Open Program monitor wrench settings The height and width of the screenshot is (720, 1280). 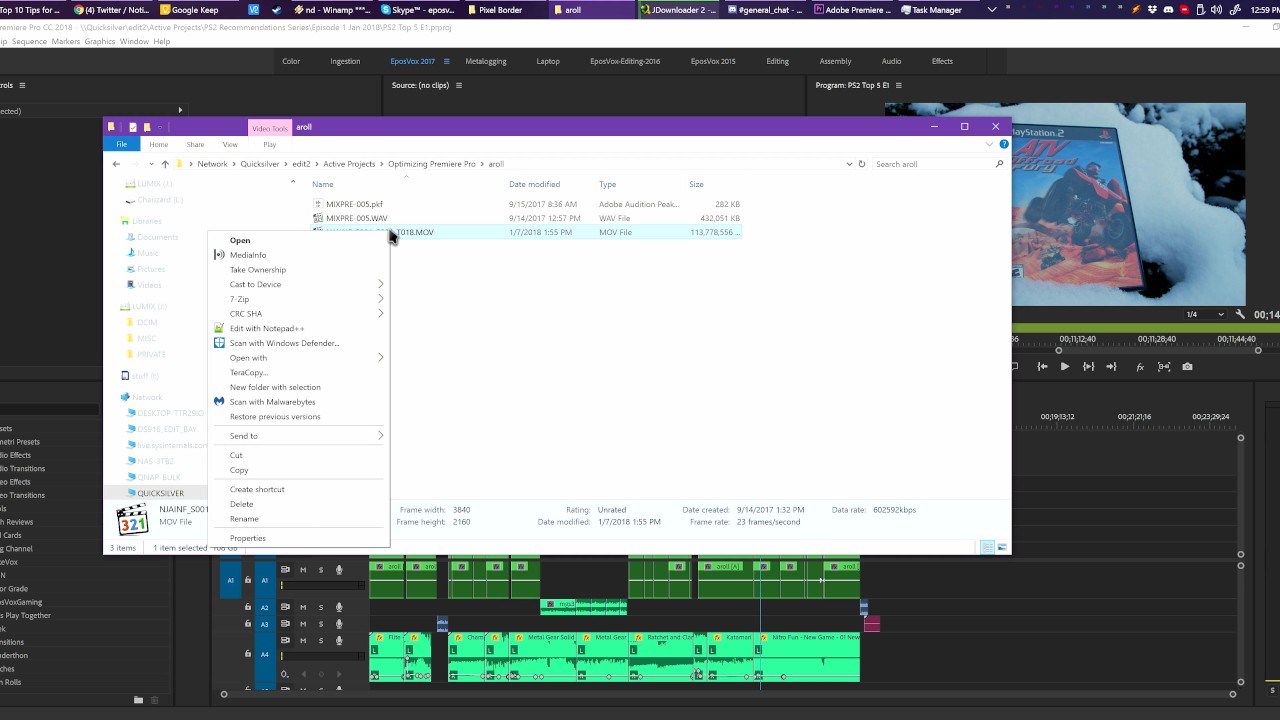pos(1240,314)
